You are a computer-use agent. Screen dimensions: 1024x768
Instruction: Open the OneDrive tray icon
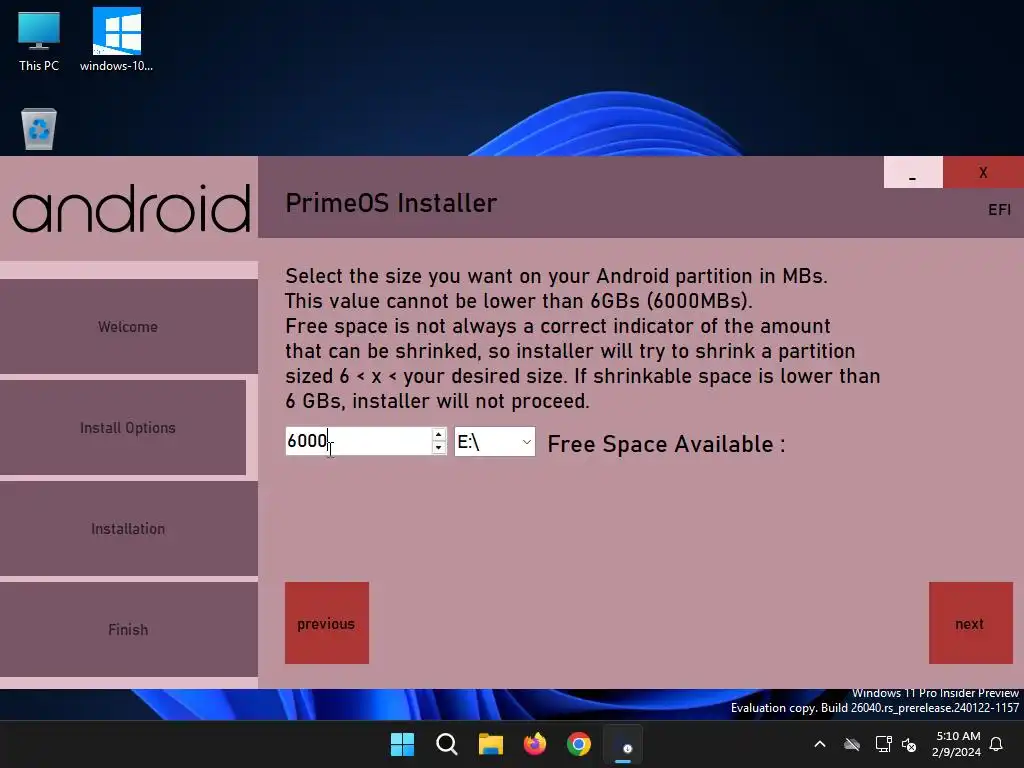(x=852, y=744)
